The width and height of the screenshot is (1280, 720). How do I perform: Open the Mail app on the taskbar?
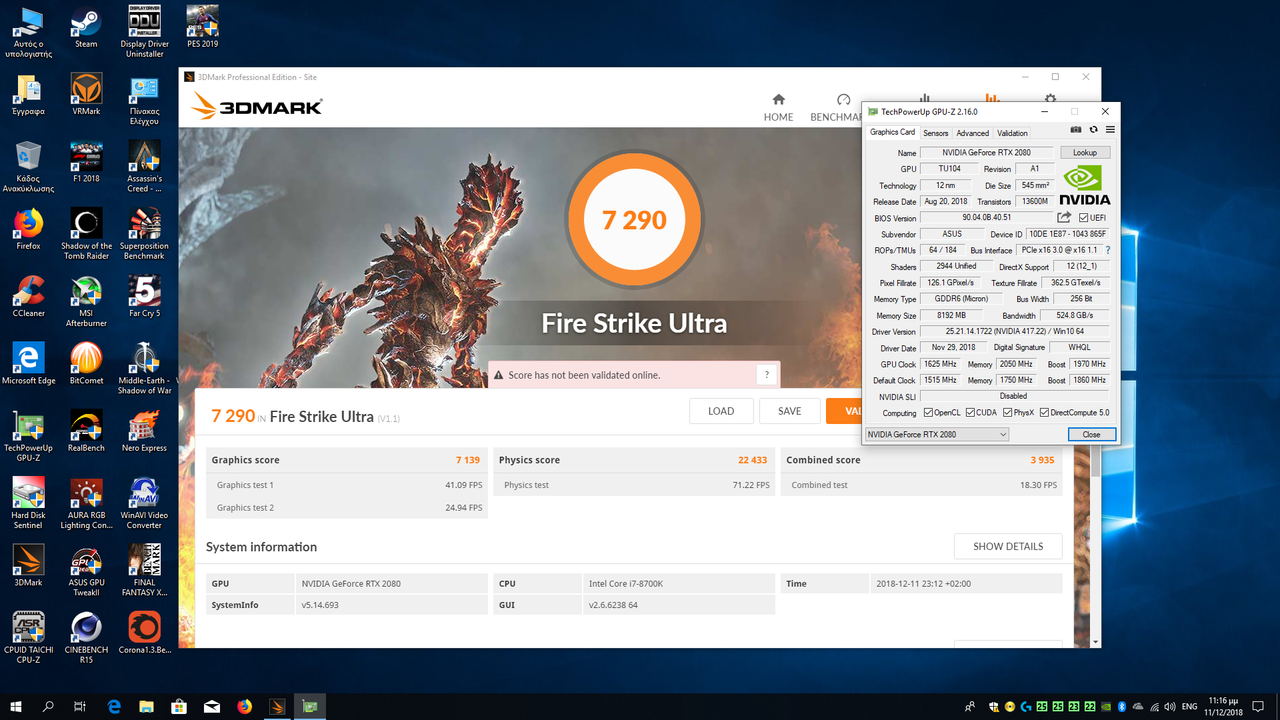click(212, 706)
